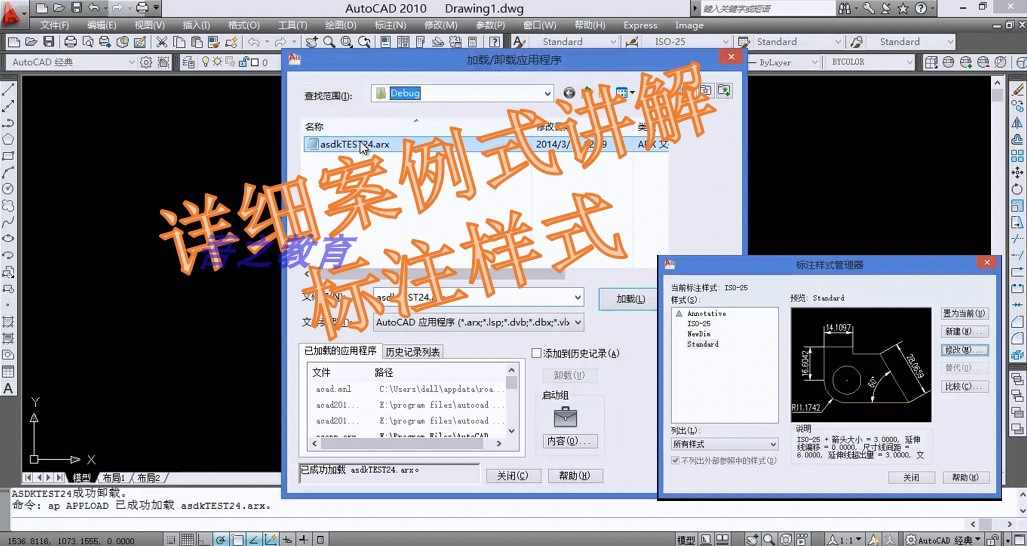Screen dimensions: 1027x546
Task: Open the File menu in the menu bar
Action: click(54, 26)
